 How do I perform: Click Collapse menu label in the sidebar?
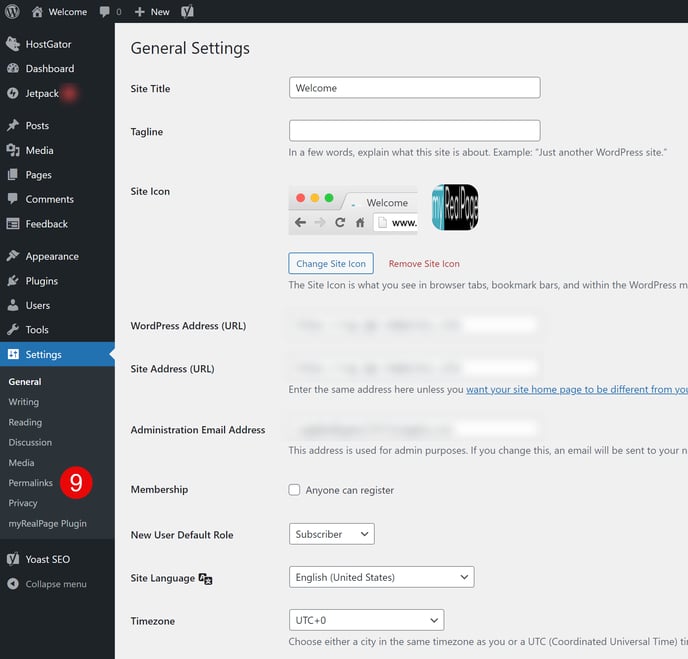point(56,584)
